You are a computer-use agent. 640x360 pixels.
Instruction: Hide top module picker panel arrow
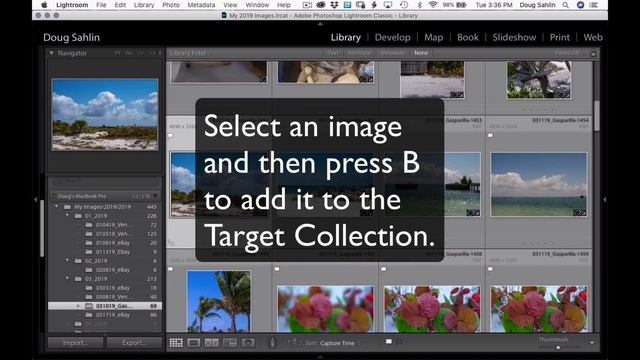click(320, 24)
